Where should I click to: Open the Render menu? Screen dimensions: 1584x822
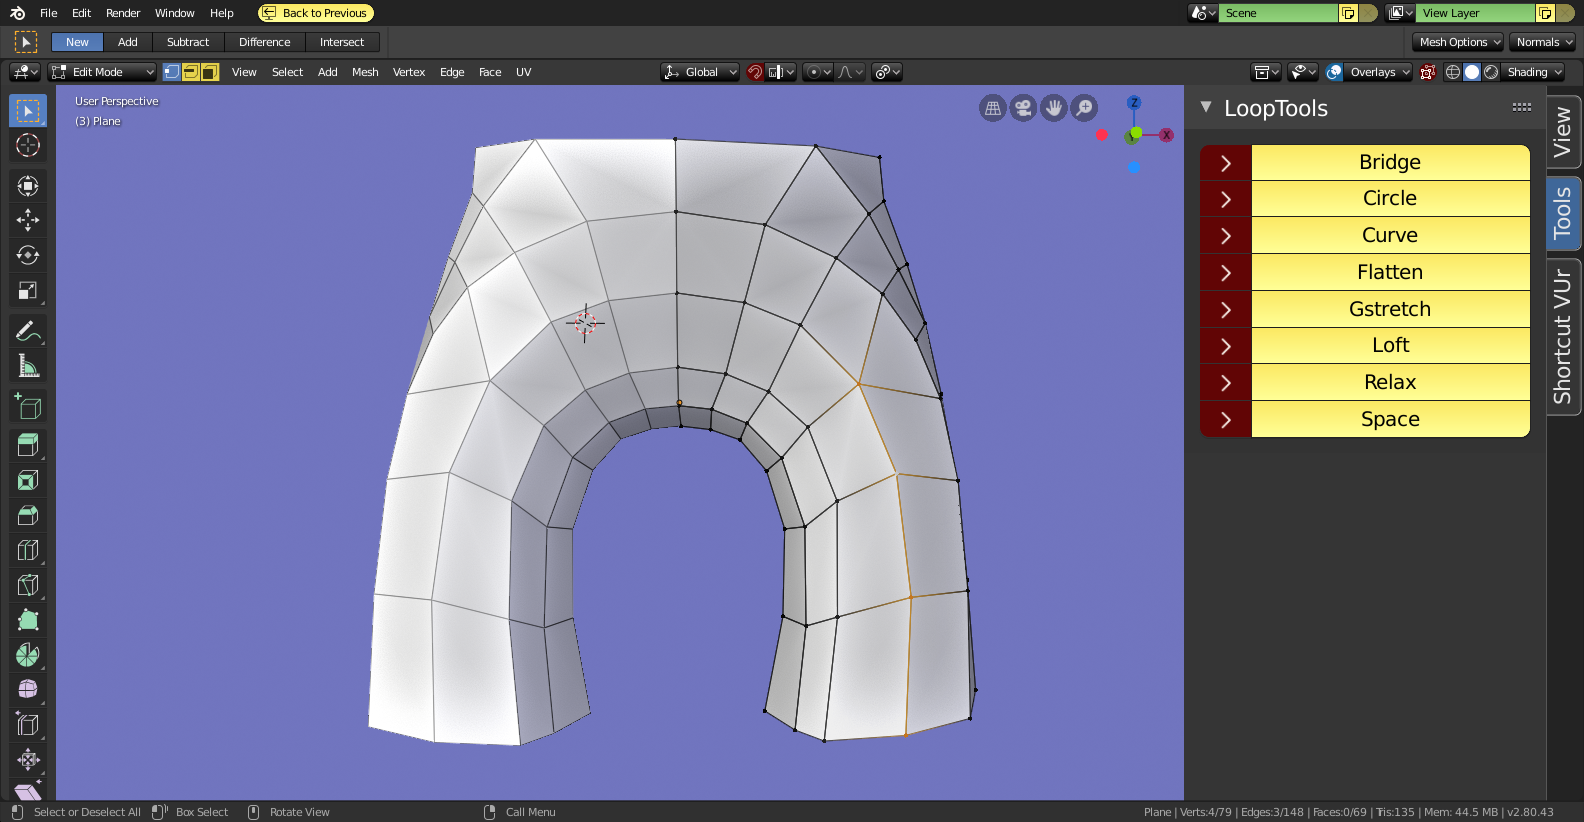point(123,13)
